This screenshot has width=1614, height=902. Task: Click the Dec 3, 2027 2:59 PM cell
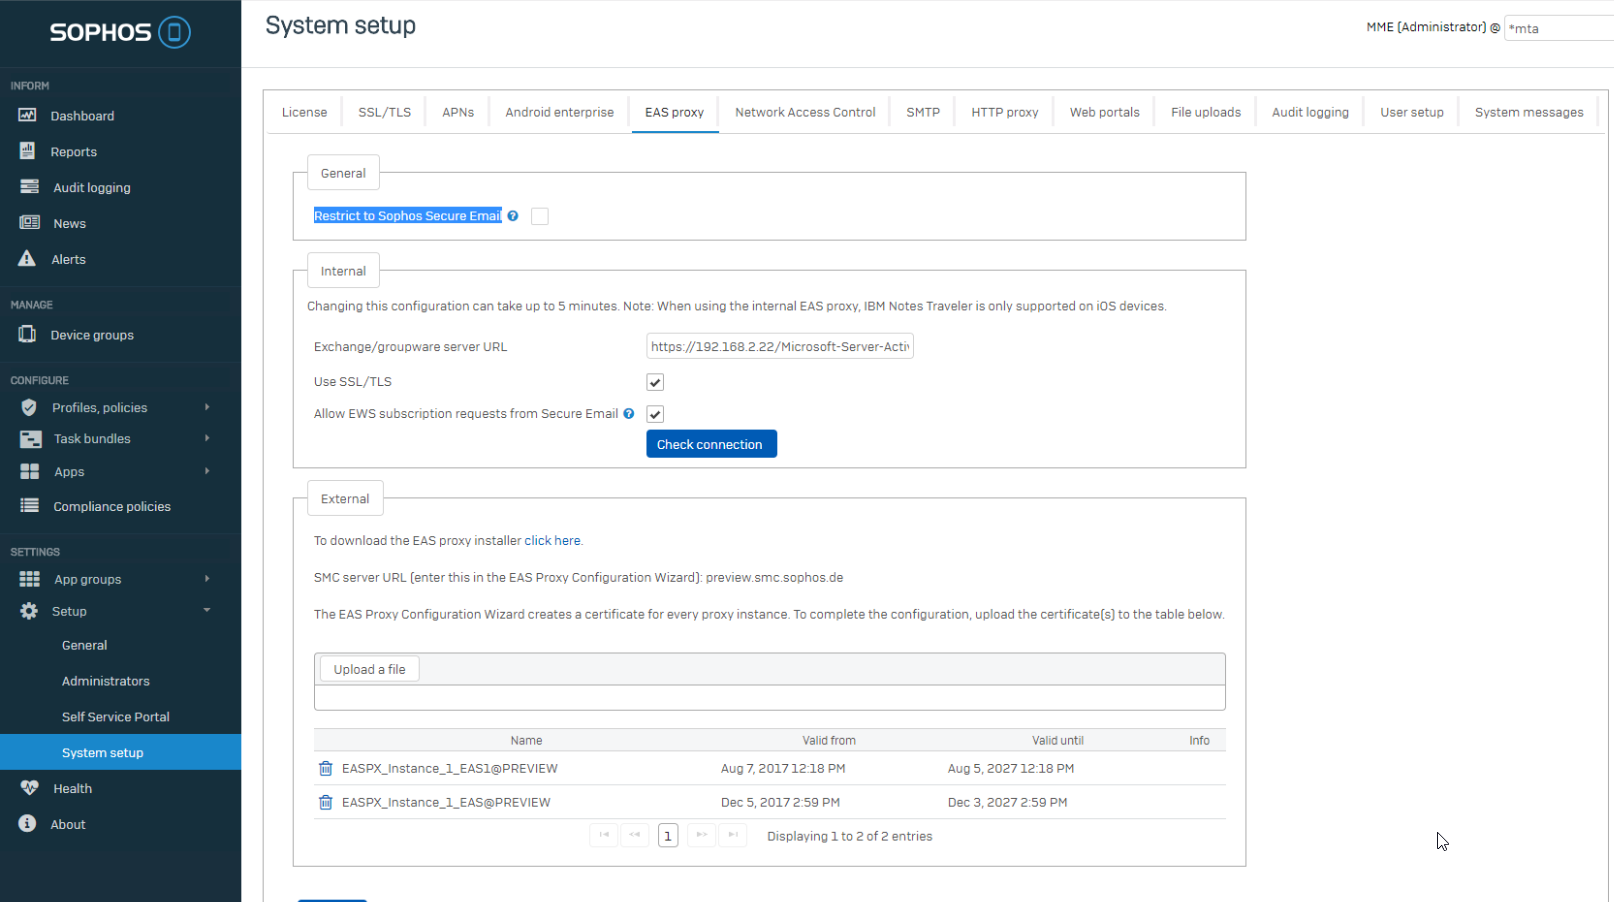point(1007,802)
